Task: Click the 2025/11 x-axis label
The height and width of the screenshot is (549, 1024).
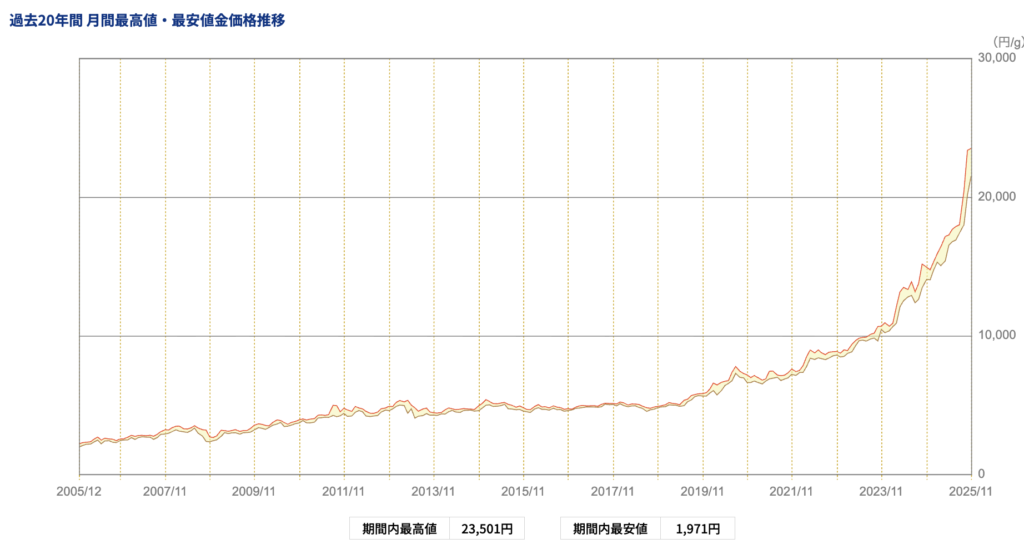Action: click(x=968, y=491)
